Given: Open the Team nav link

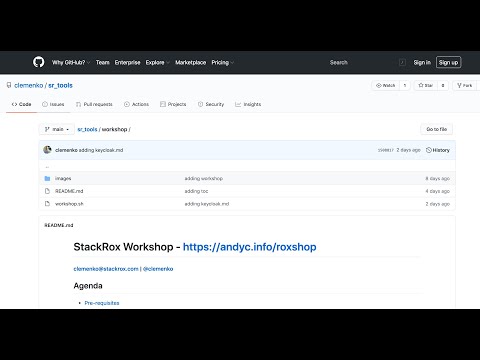Looking at the screenshot, I should tap(103, 62).
